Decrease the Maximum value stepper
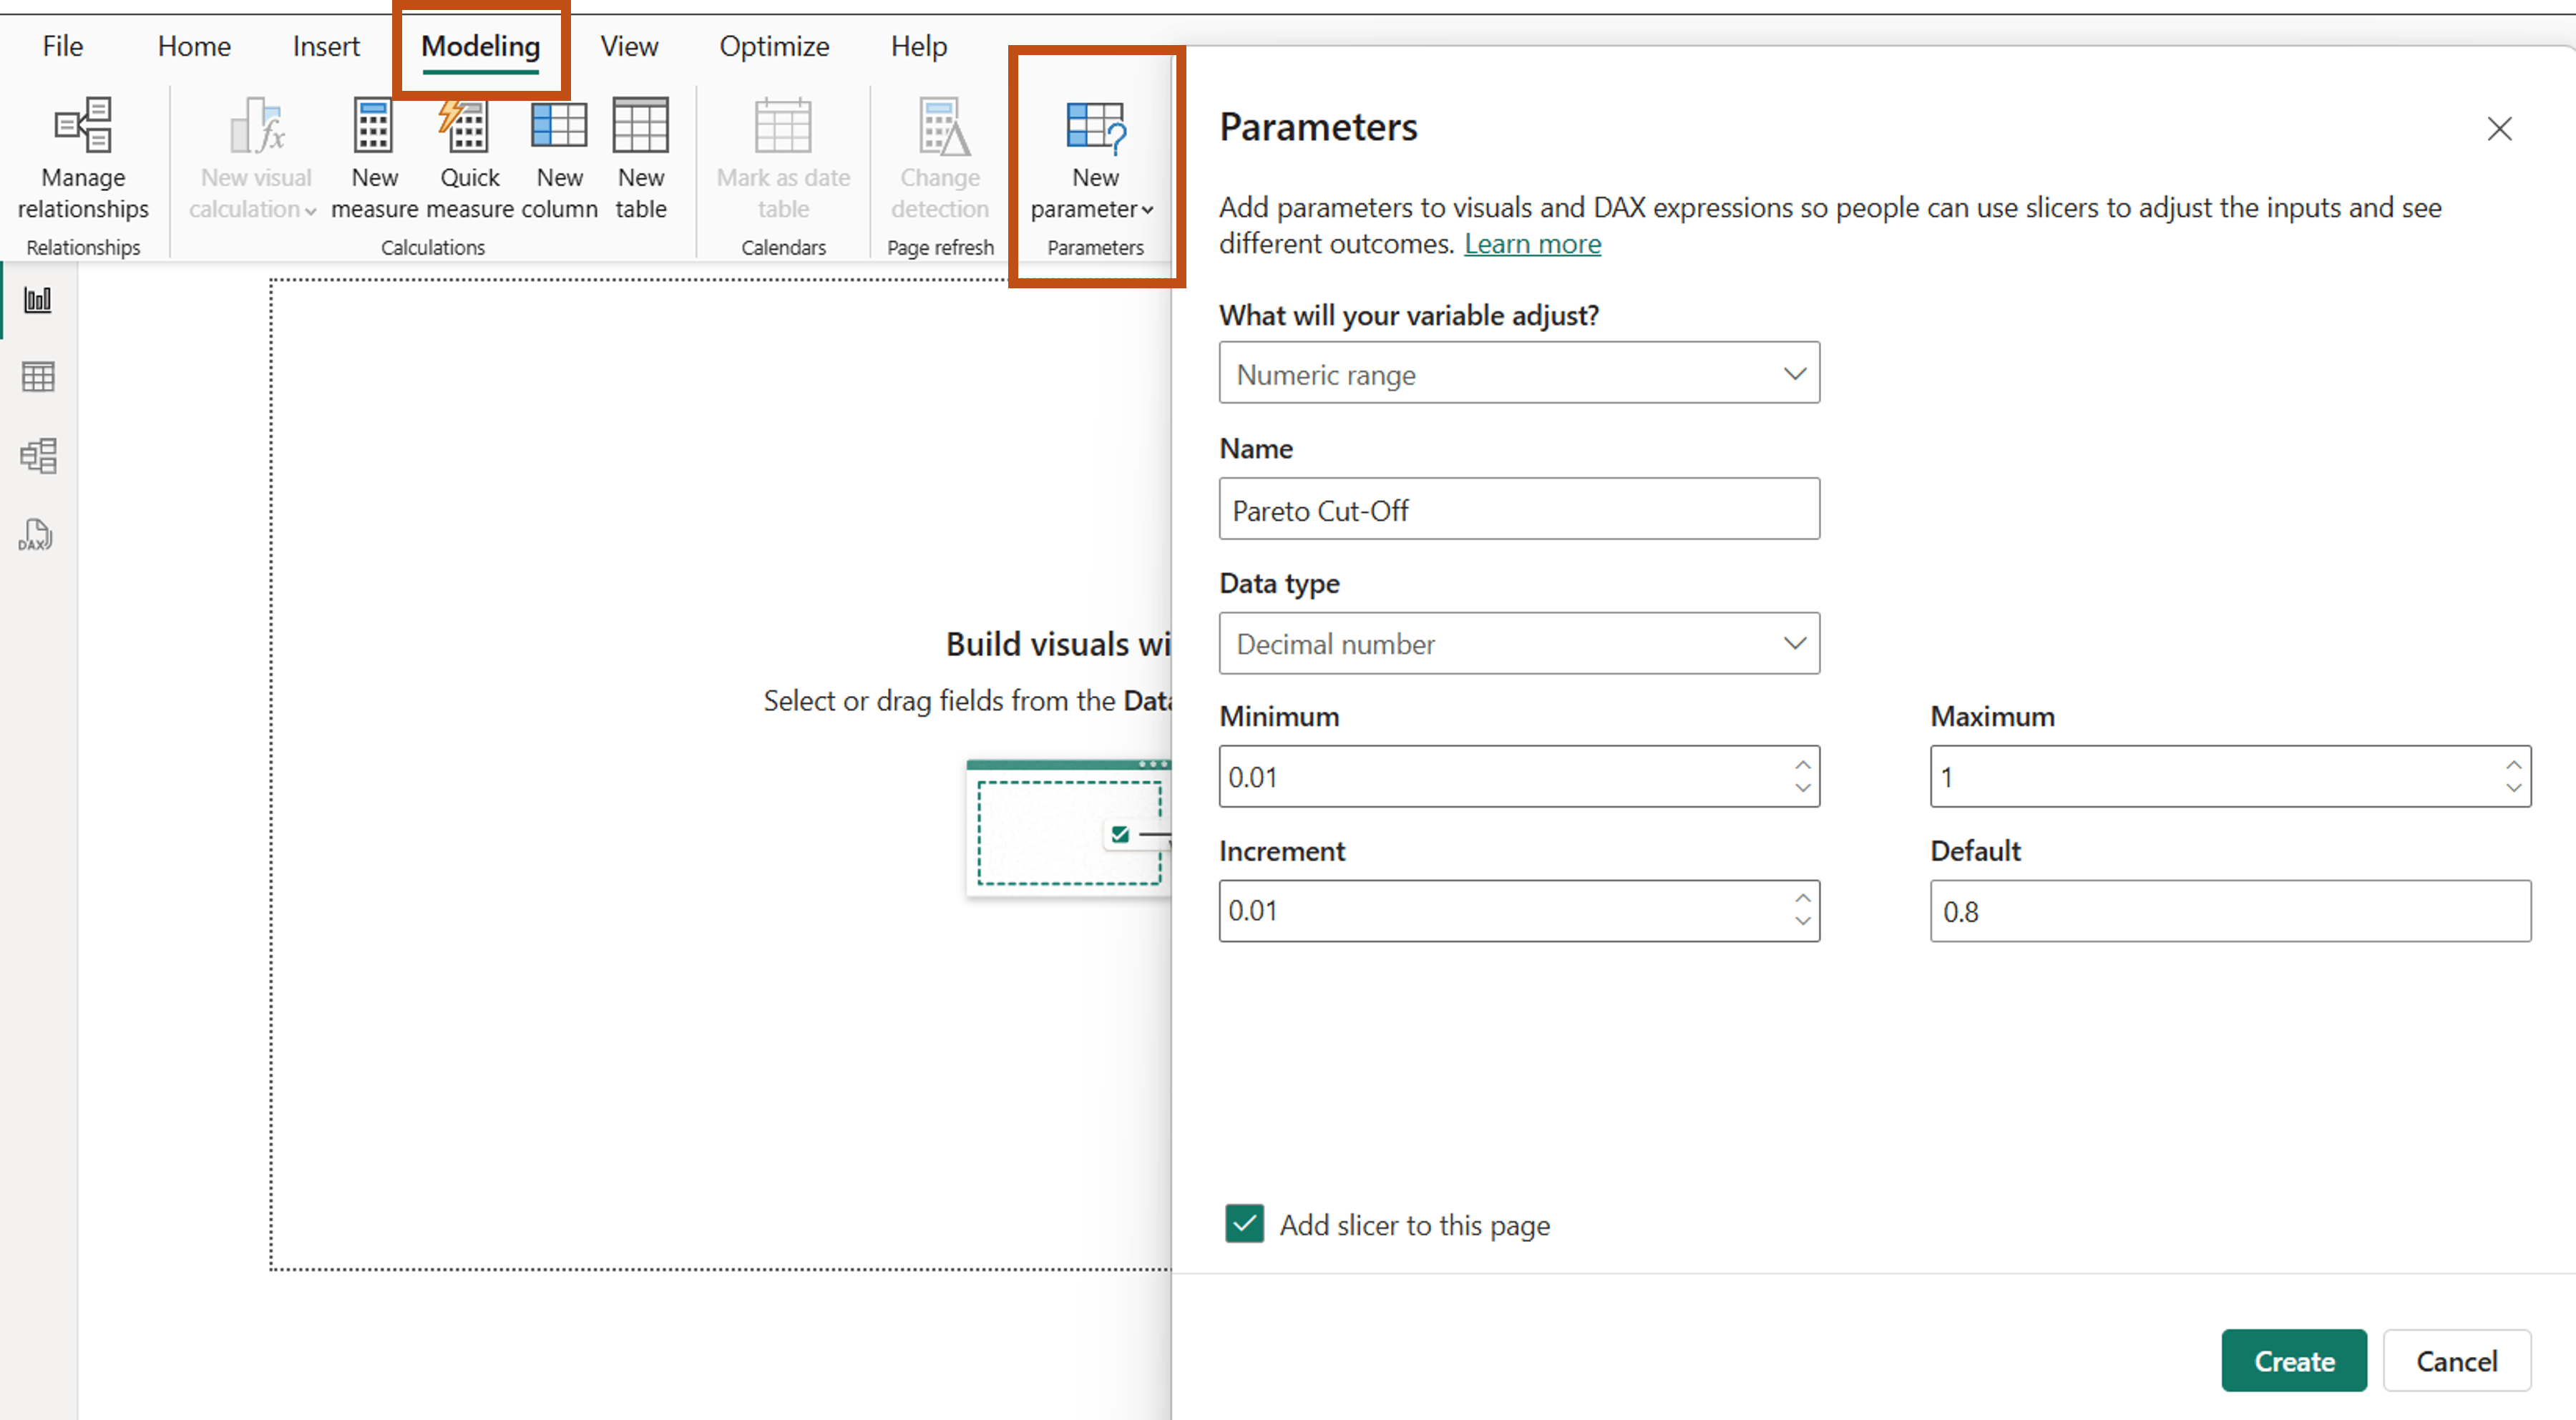The width and height of the screenshot is (2576, 1420). coord(2513,788)
